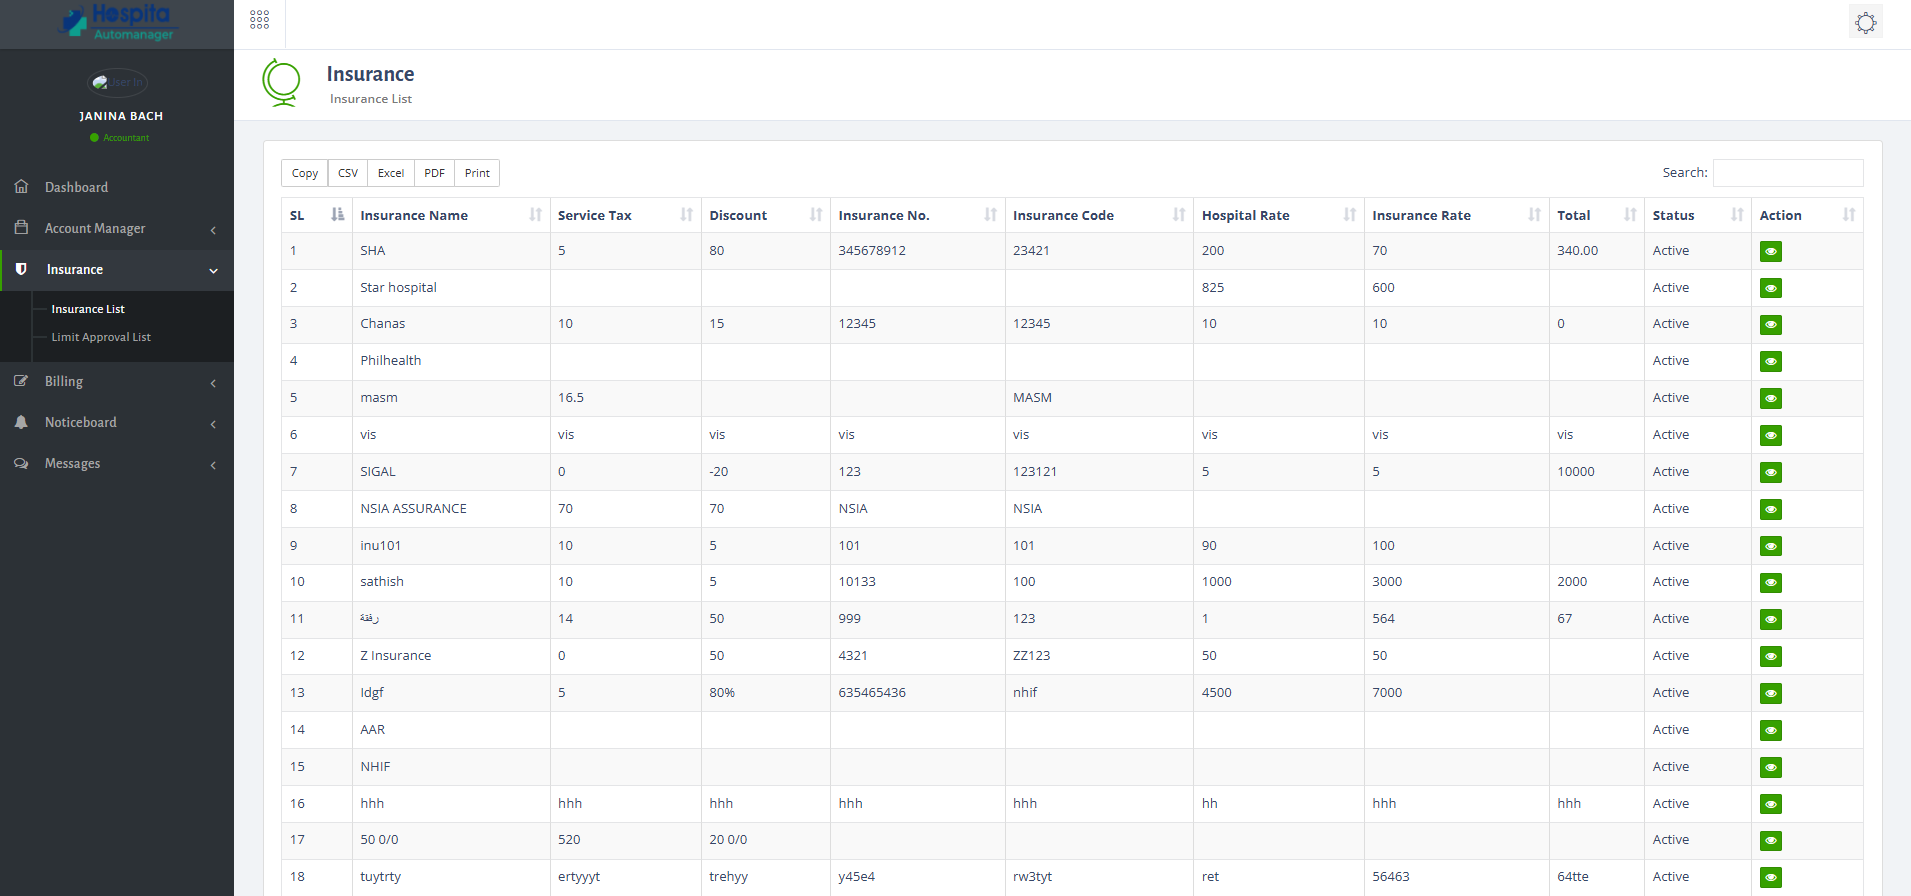Expand the Noticeboard sidebar menu

point(117,422)
